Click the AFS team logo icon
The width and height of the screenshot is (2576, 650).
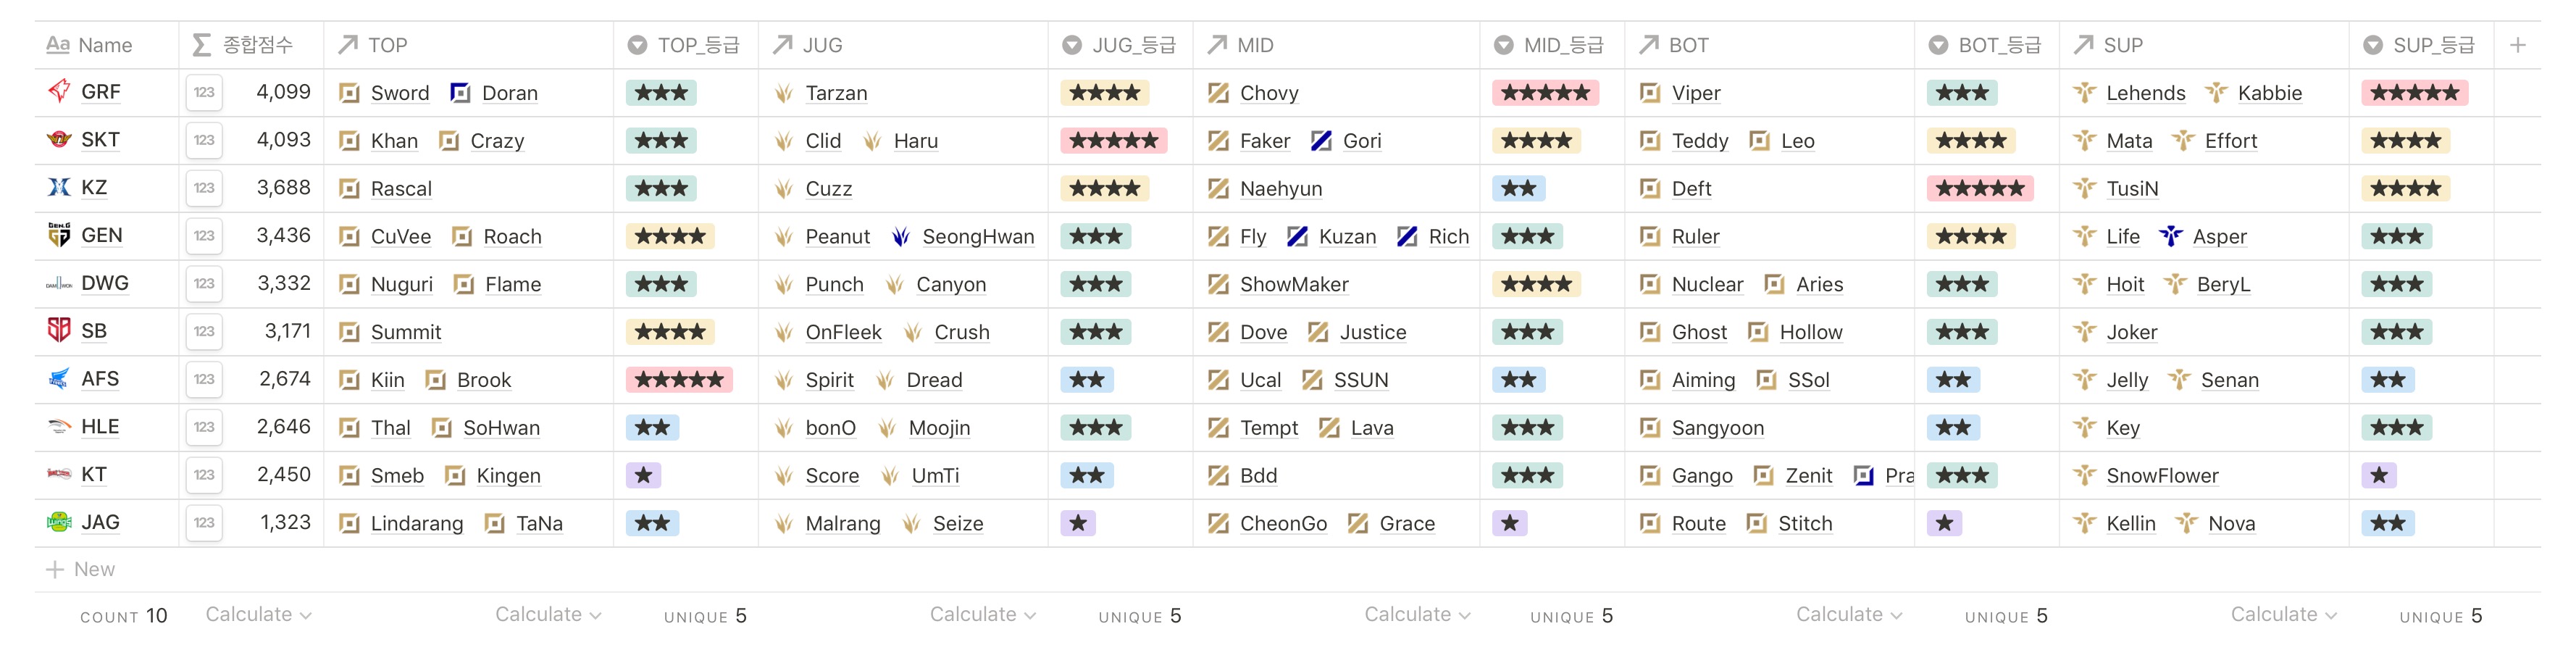click(59, 379)
